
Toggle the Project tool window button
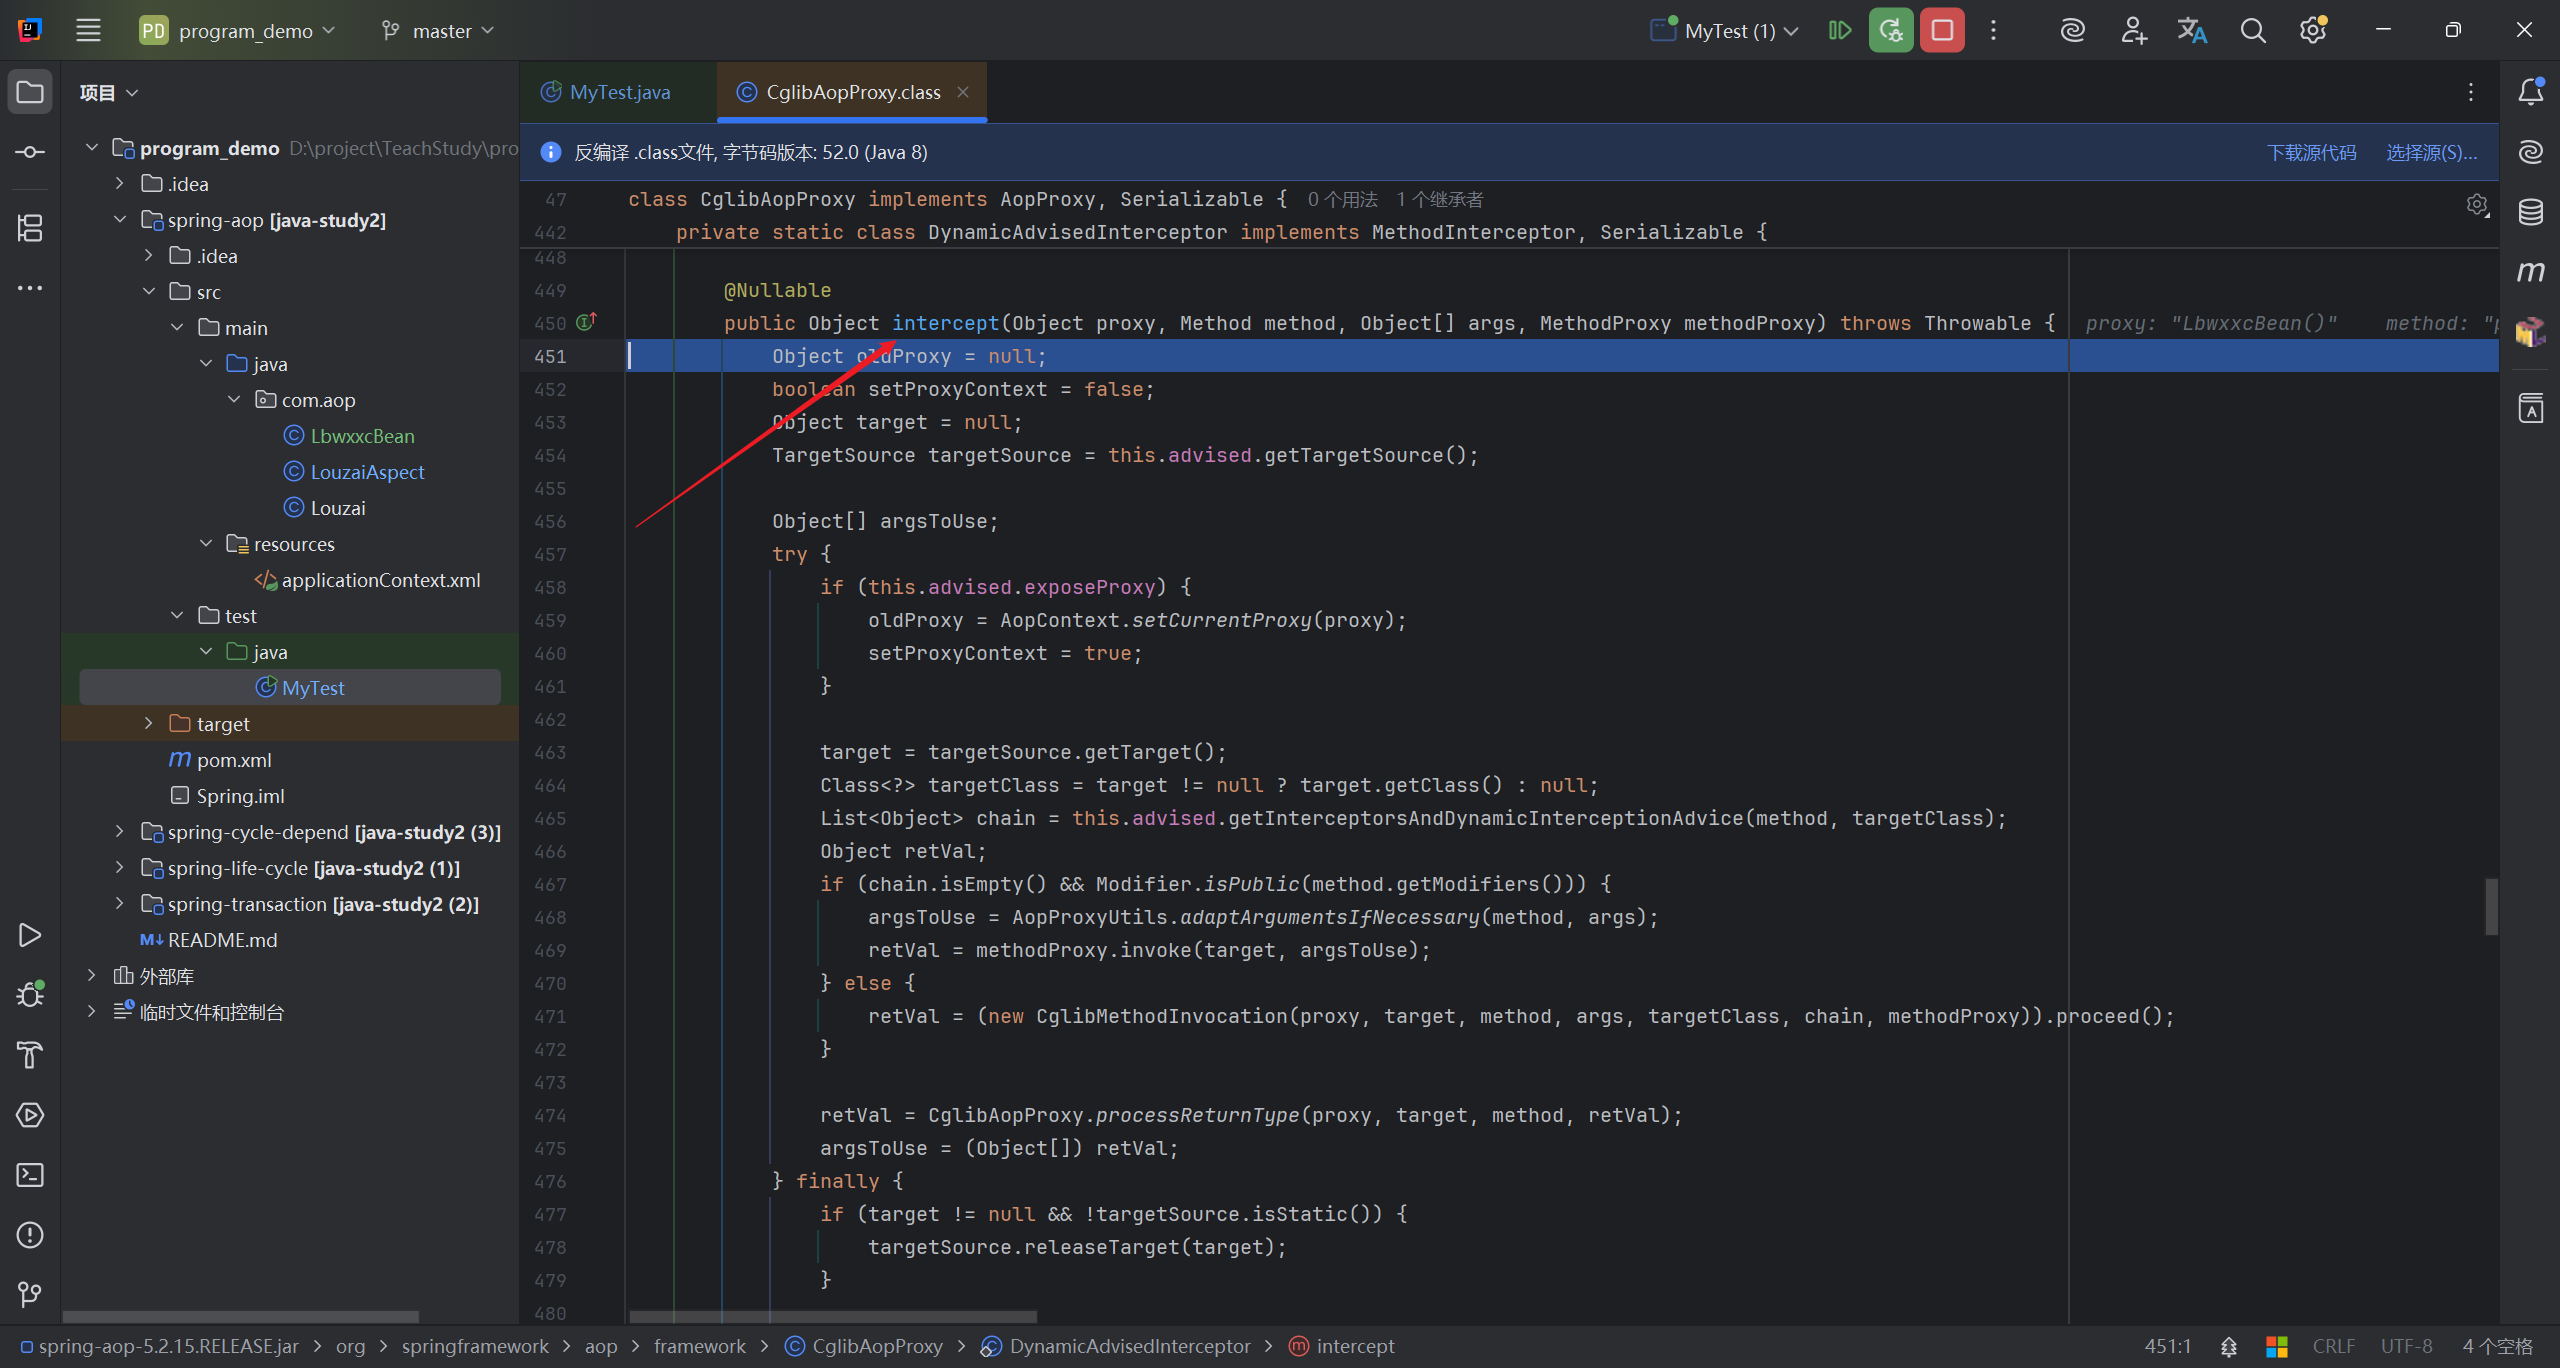(x=30, y=92)
